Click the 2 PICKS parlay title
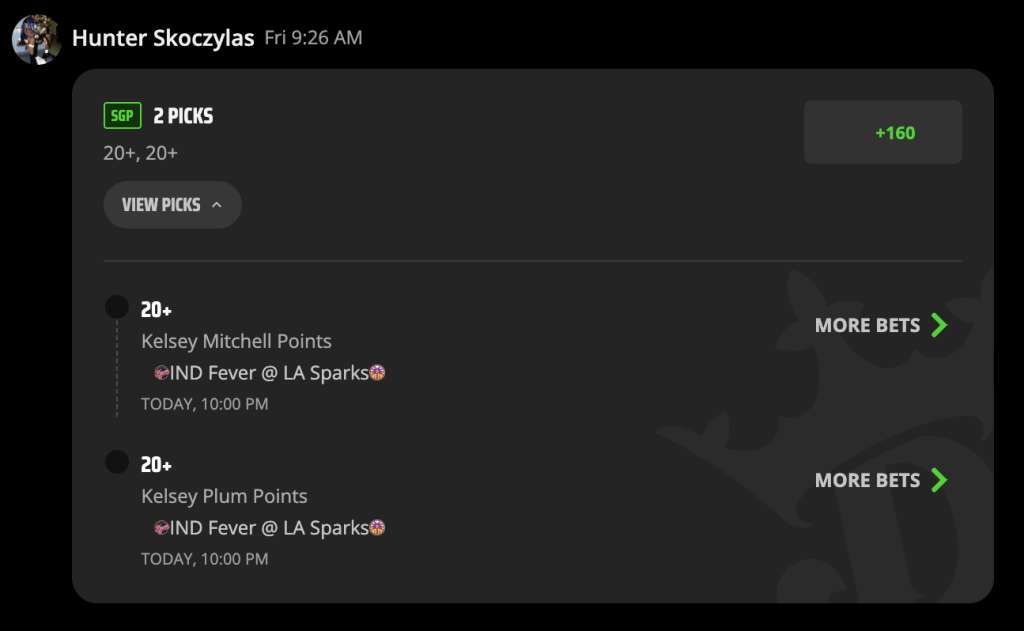 [183, 116]
